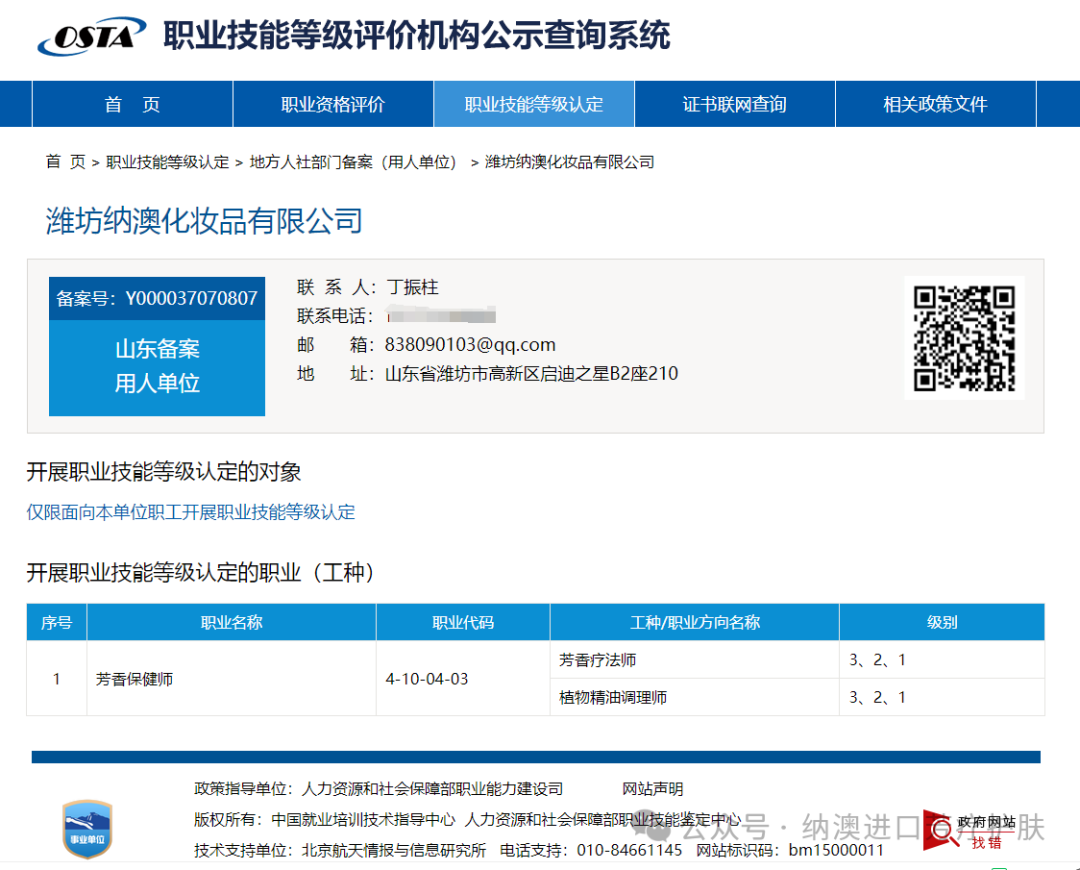Open the 相关政策文件 tab
The image size is (1080, 870).
click(x=933, y=104)
